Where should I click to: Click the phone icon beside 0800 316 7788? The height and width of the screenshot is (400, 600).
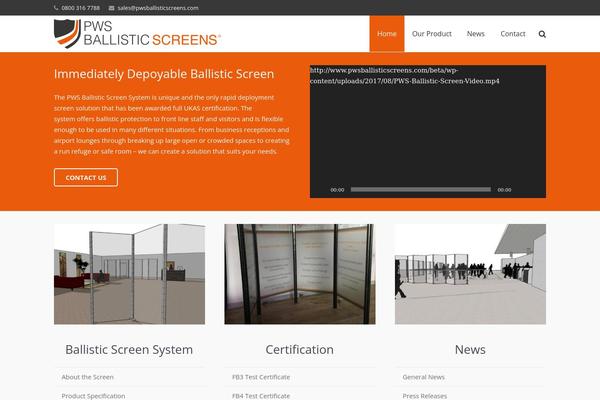point(56,8)
